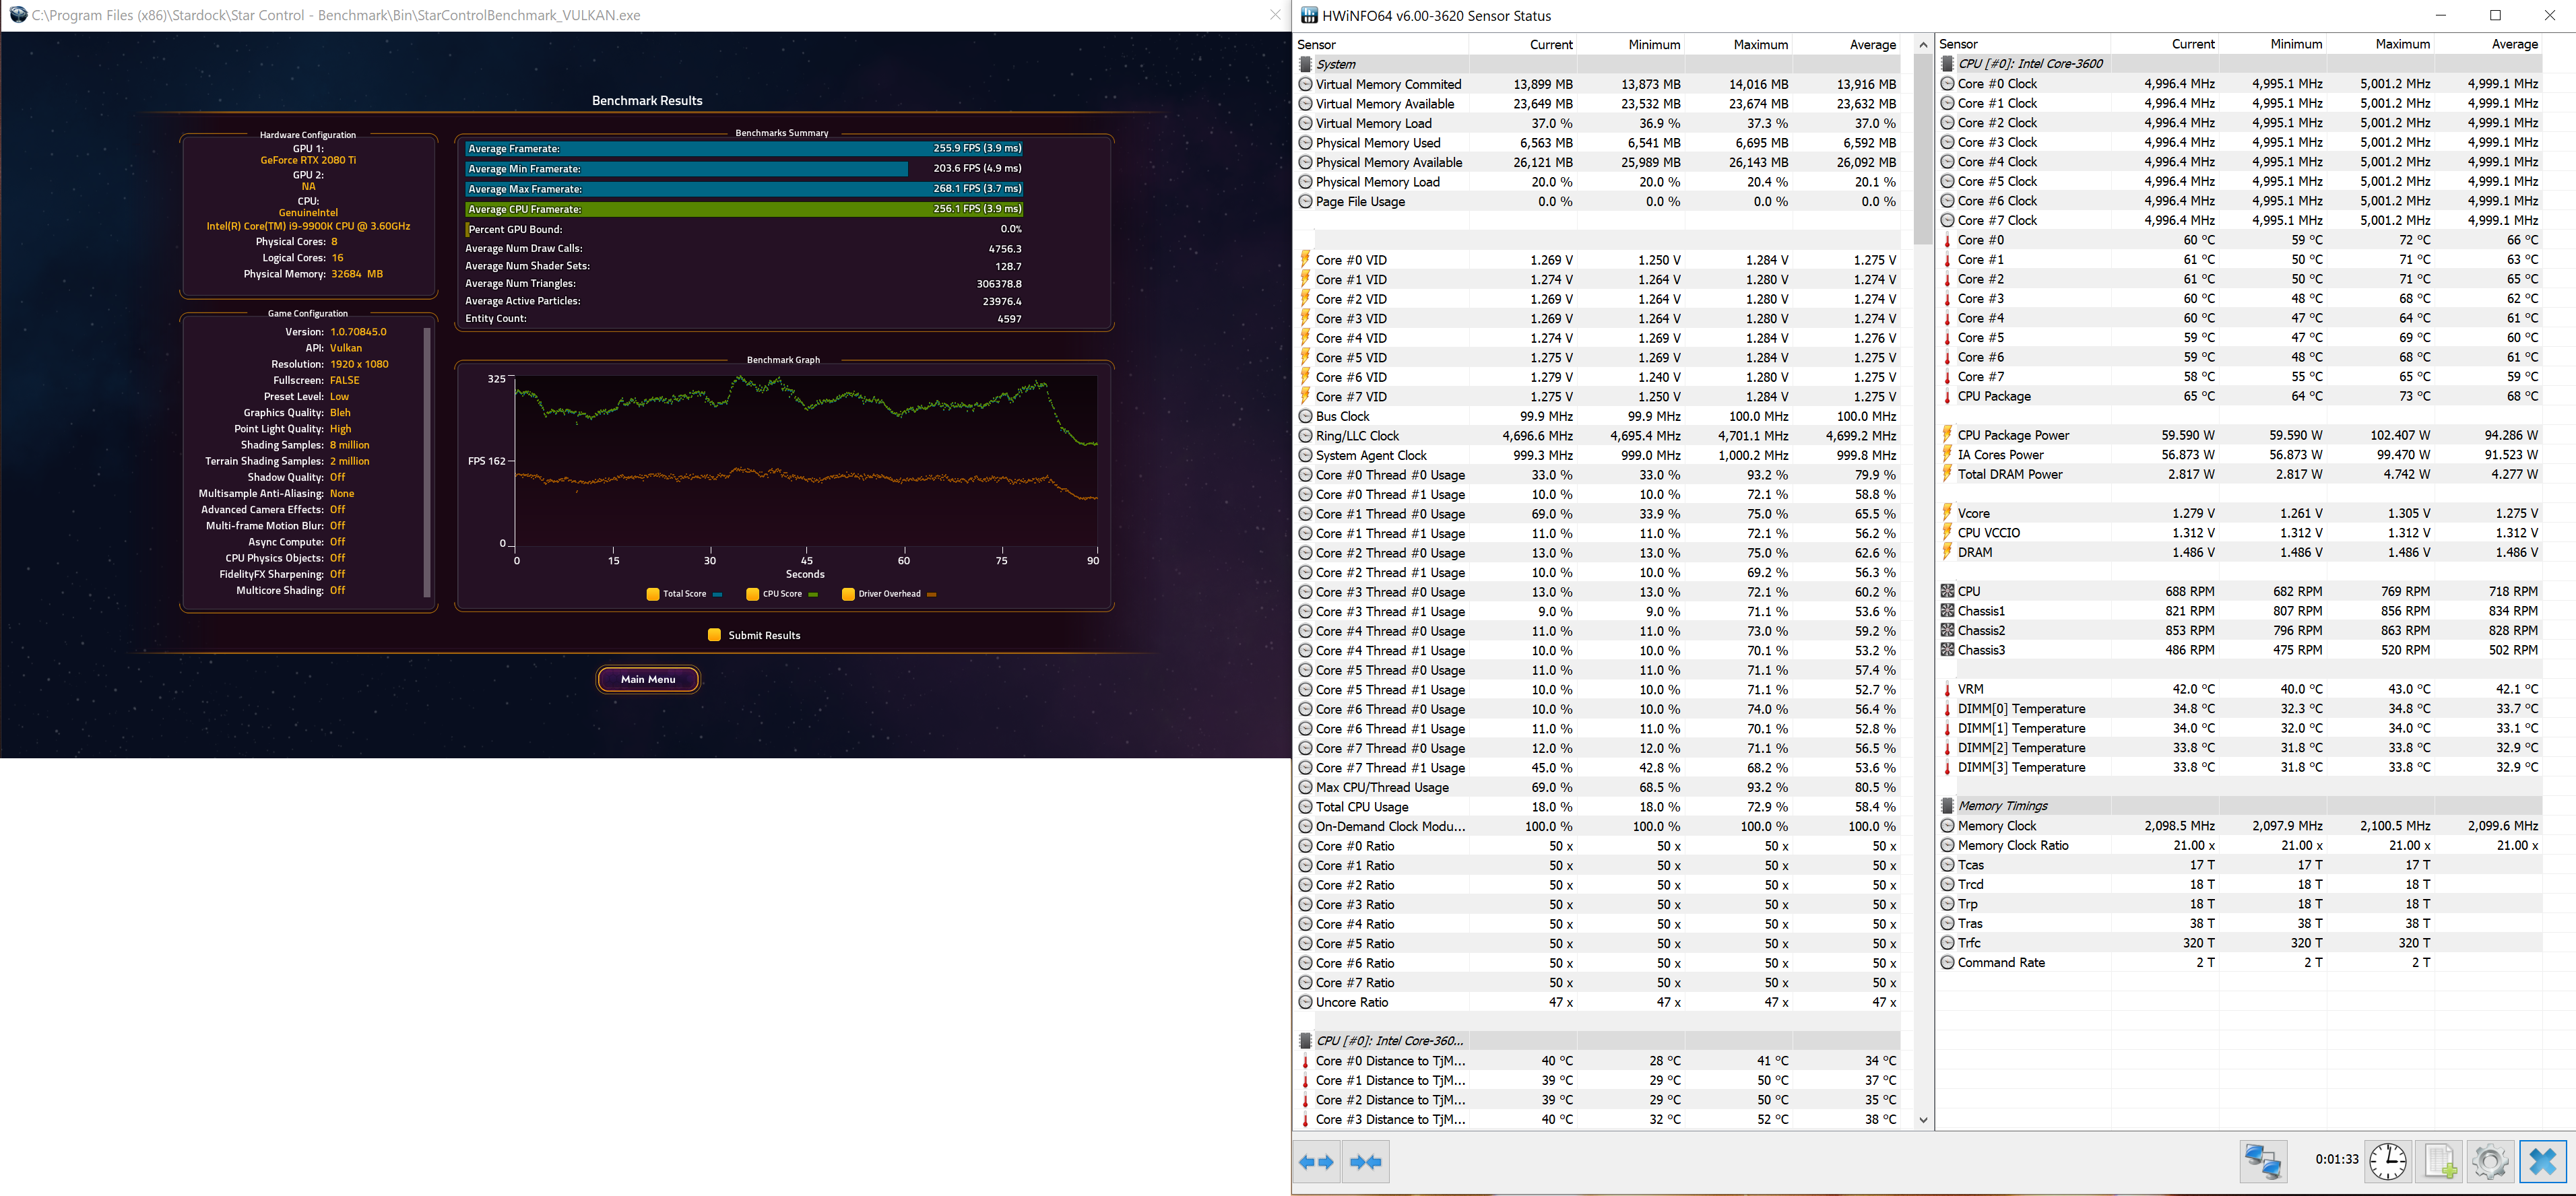Toggle the CPU Score graph checkbox
The image size is (2576, 1196).
click(x=752, y=594)
